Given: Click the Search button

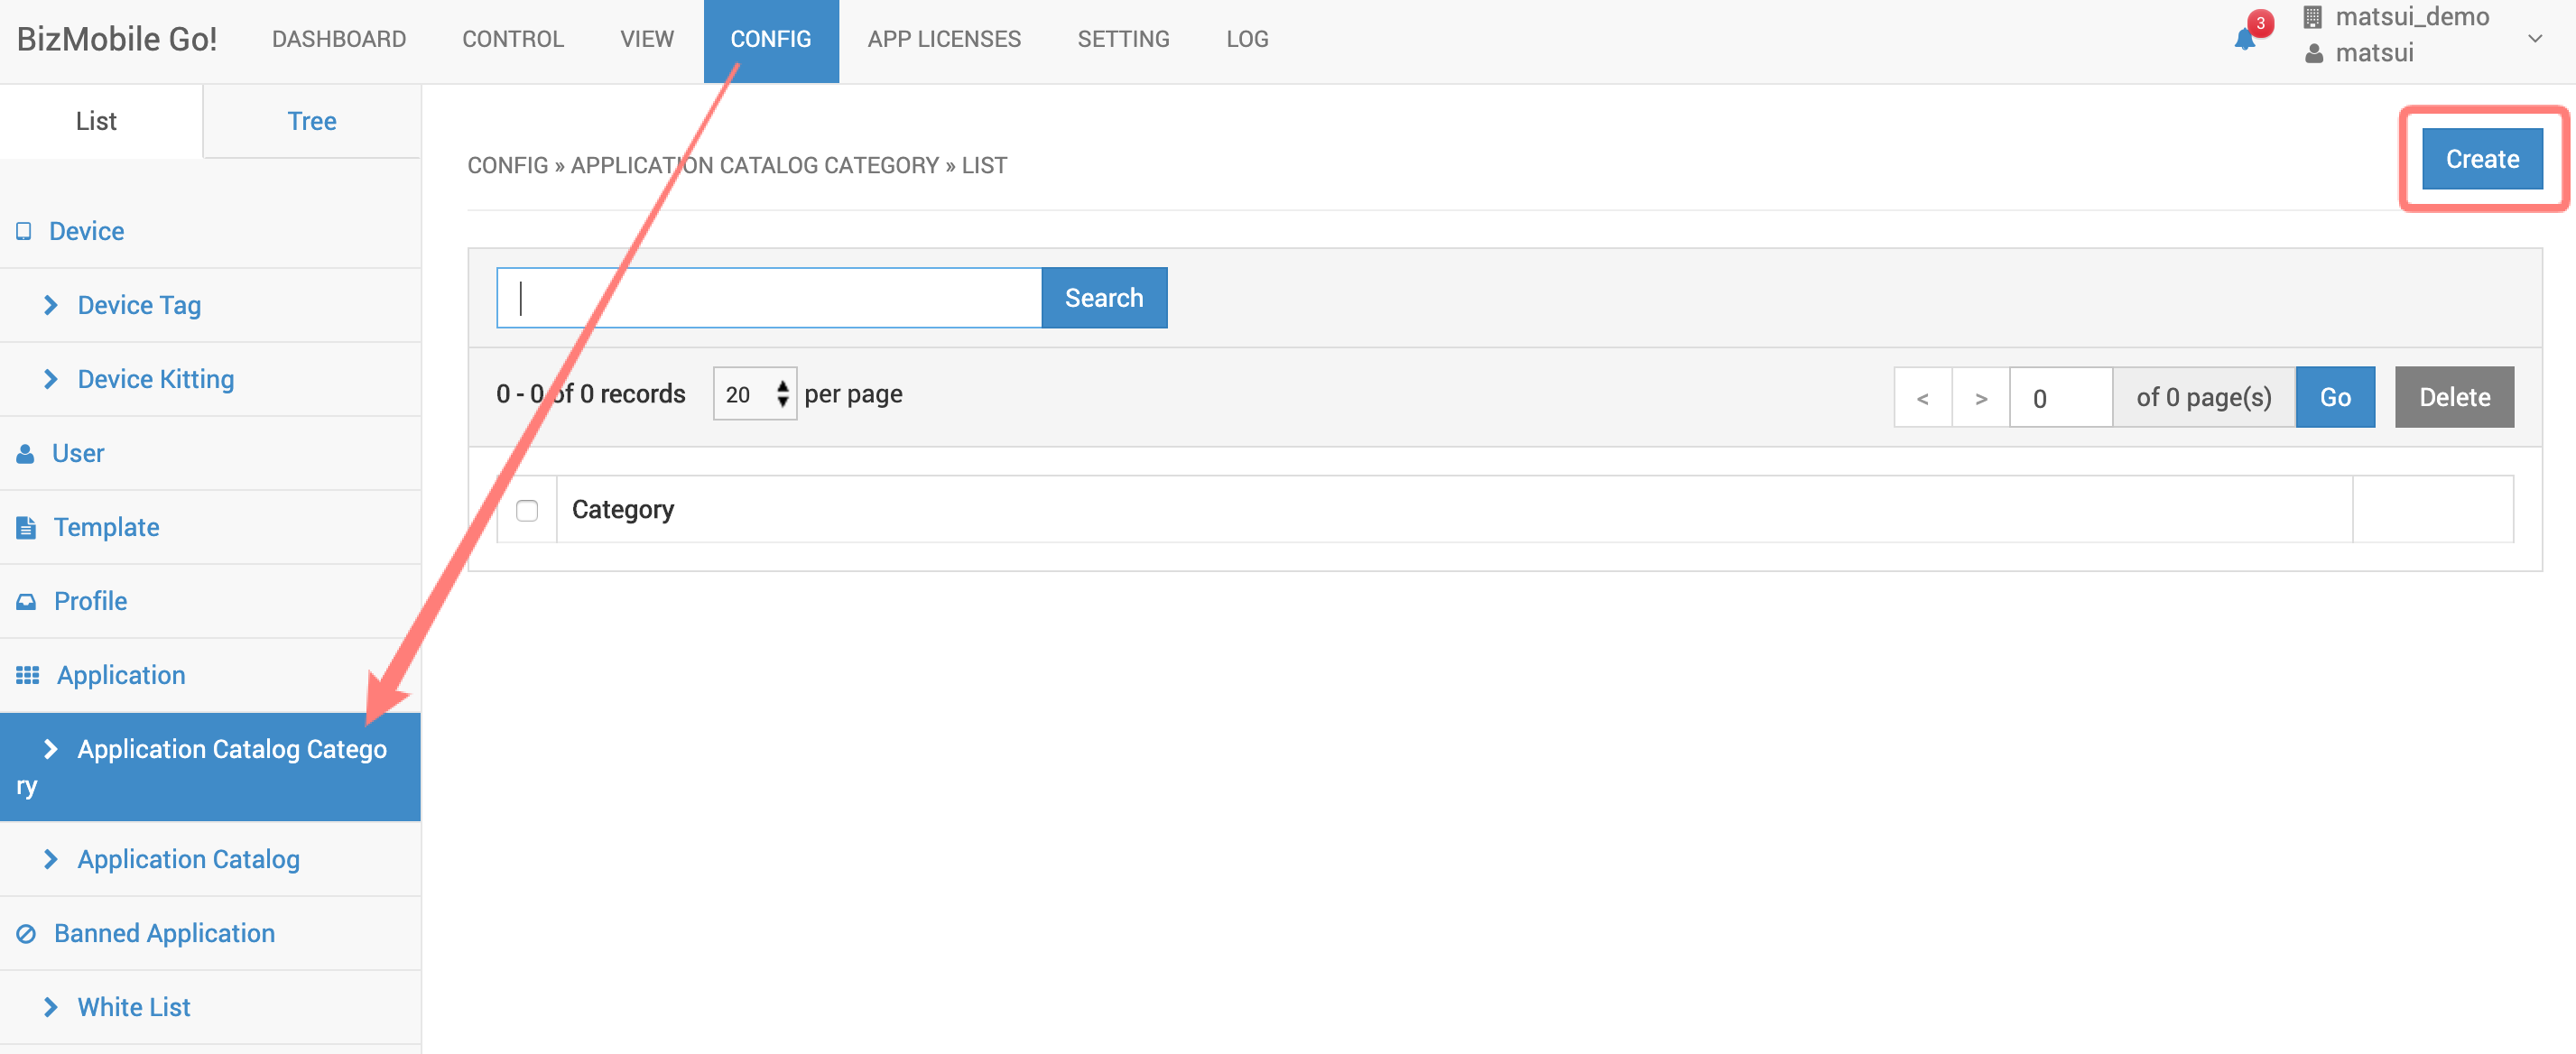Looking at the screenshot, I should (1103, 298).
